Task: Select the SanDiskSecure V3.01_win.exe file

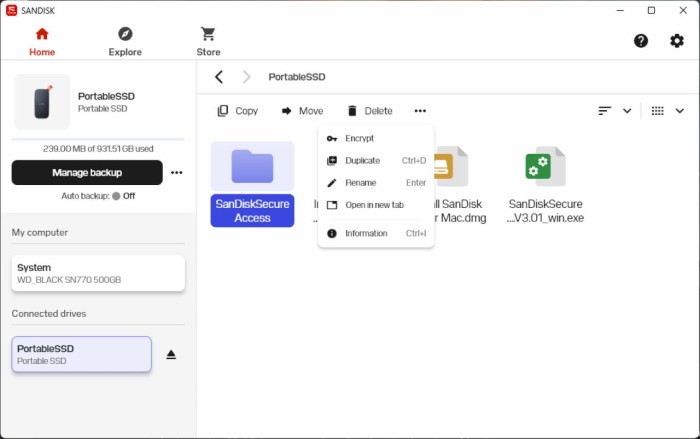Action: click(545, 186)
